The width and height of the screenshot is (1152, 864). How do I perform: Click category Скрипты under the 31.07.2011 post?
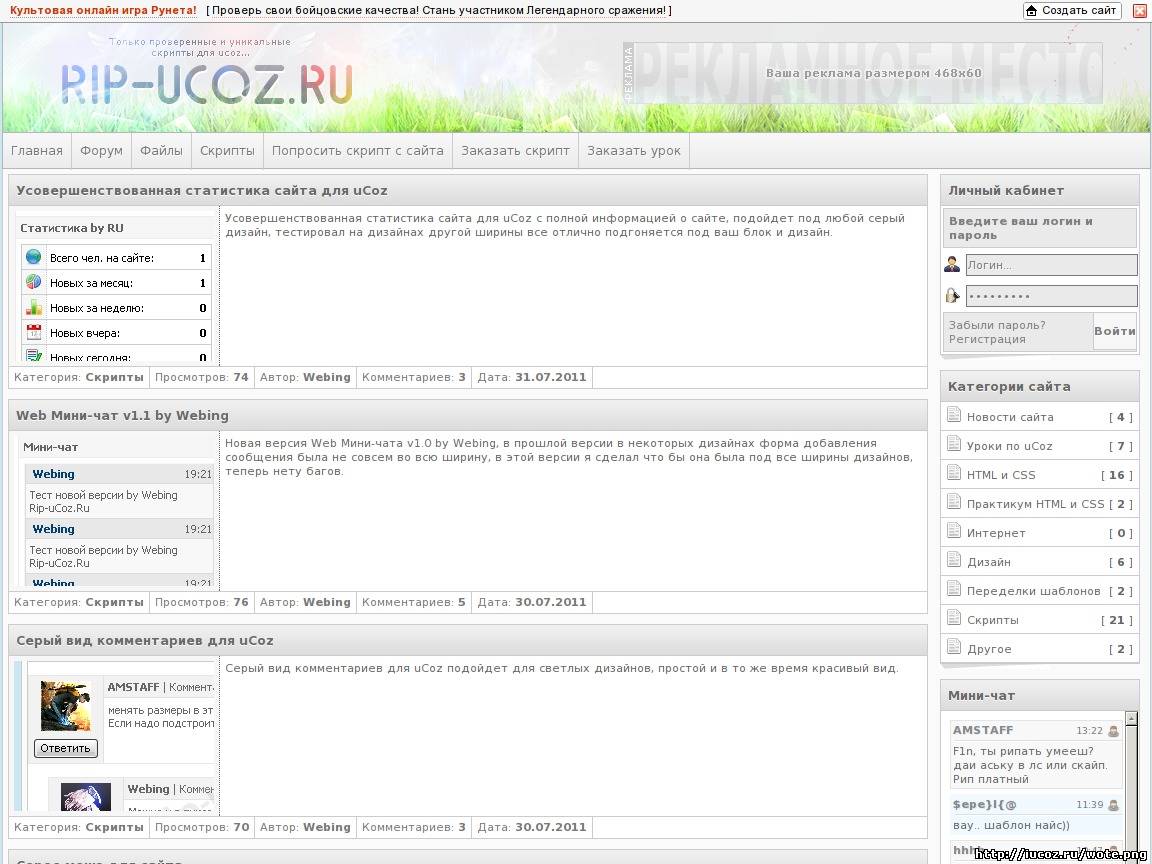pos(115,377)
